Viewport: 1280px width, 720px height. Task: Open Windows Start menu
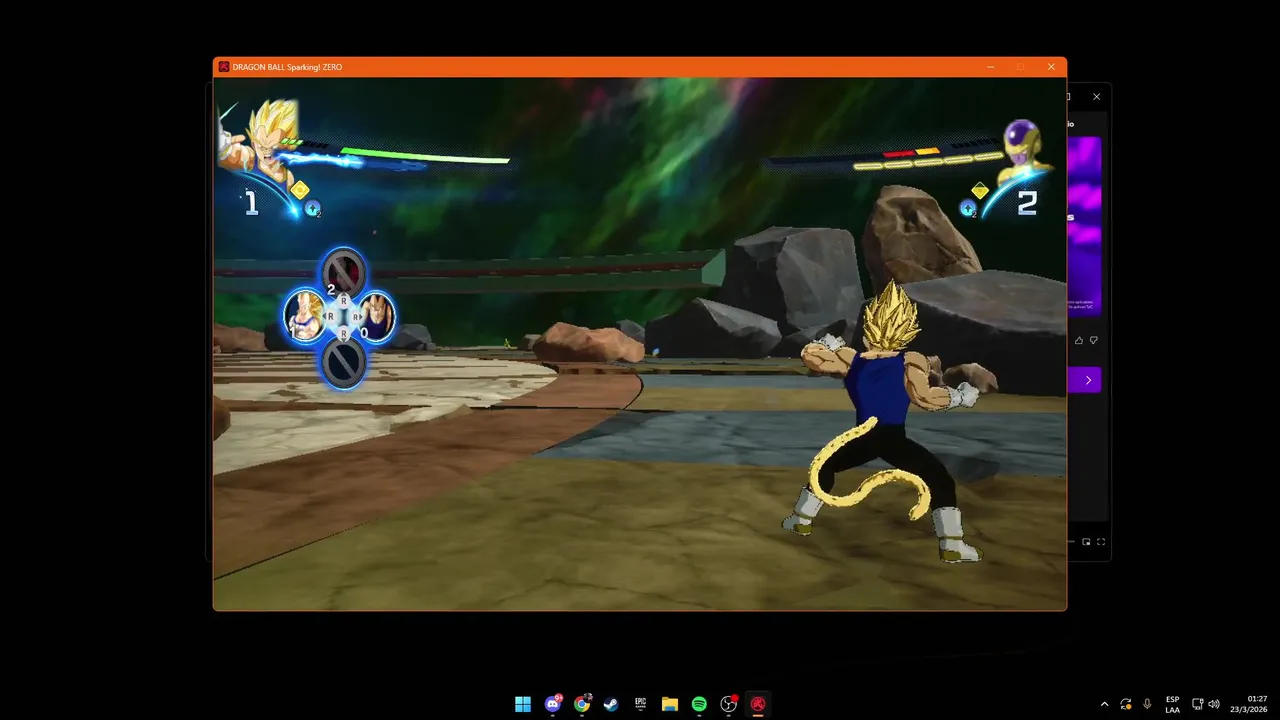tap(523, 704)
